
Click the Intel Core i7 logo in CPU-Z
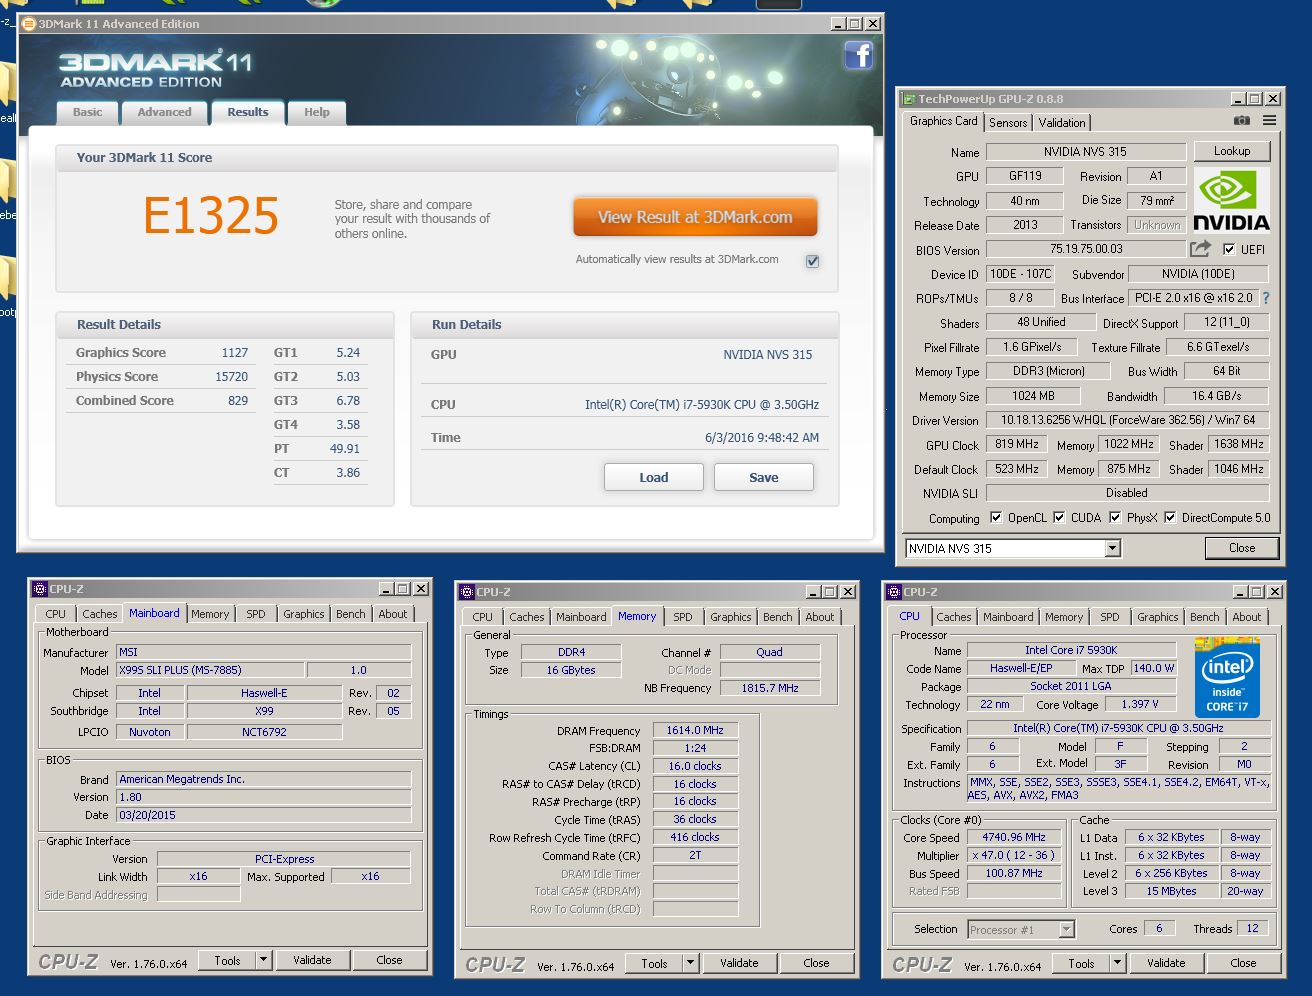tap(1227, 676)
